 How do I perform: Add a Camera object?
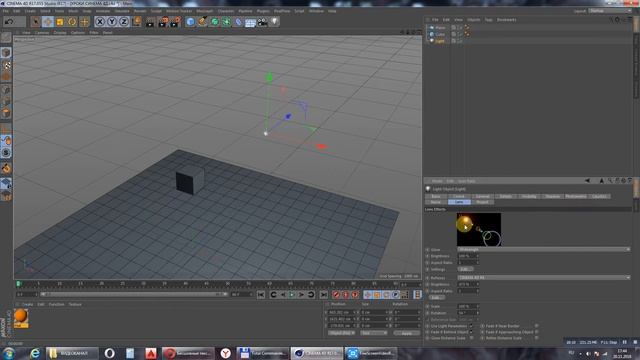click(262, 22)
